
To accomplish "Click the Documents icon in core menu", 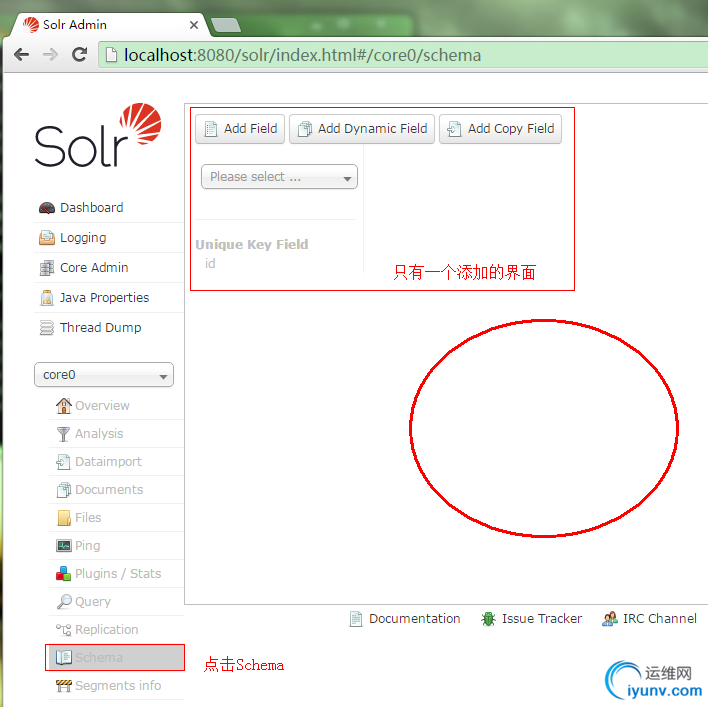I will pyautogui.click(x=64, y=490).
